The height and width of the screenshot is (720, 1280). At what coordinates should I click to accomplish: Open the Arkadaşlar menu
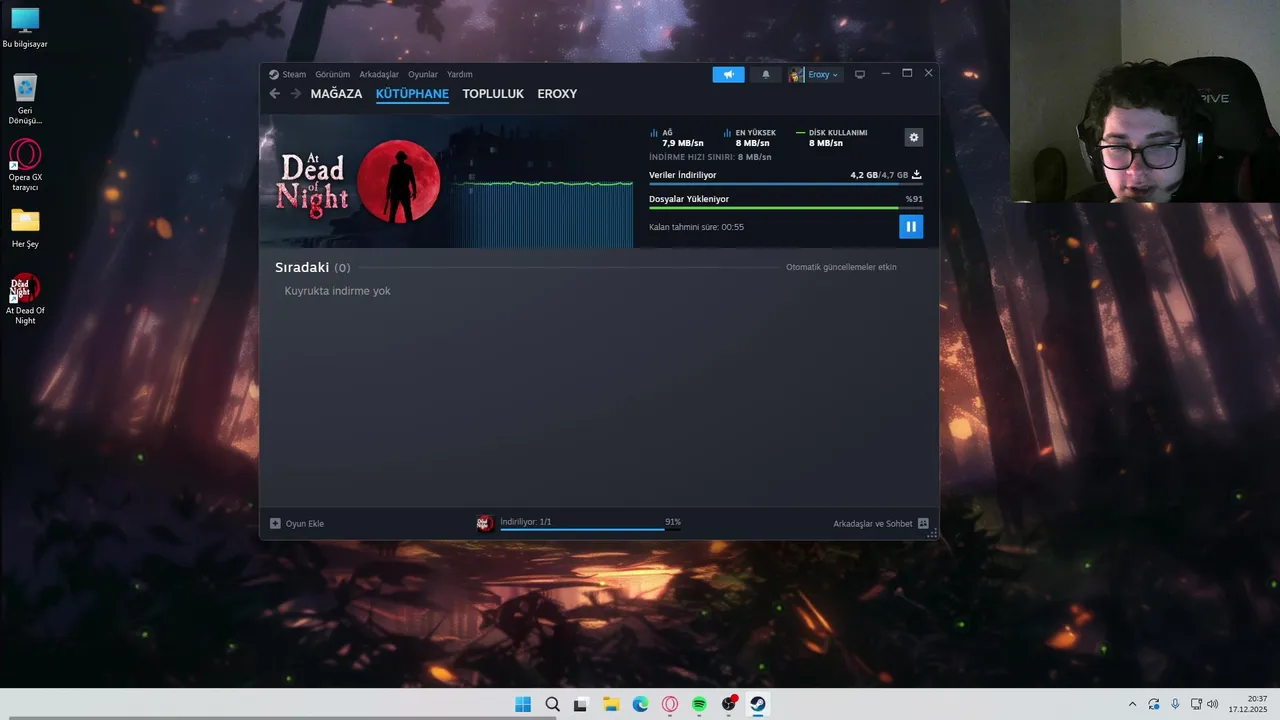(379, 74)
